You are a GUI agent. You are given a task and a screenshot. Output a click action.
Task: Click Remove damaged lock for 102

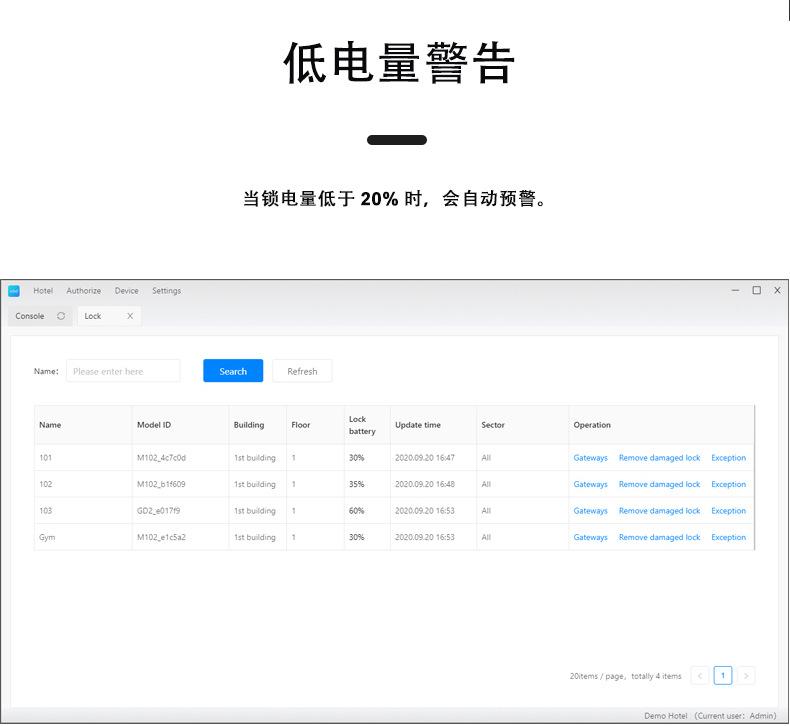[x=659, y=484]
